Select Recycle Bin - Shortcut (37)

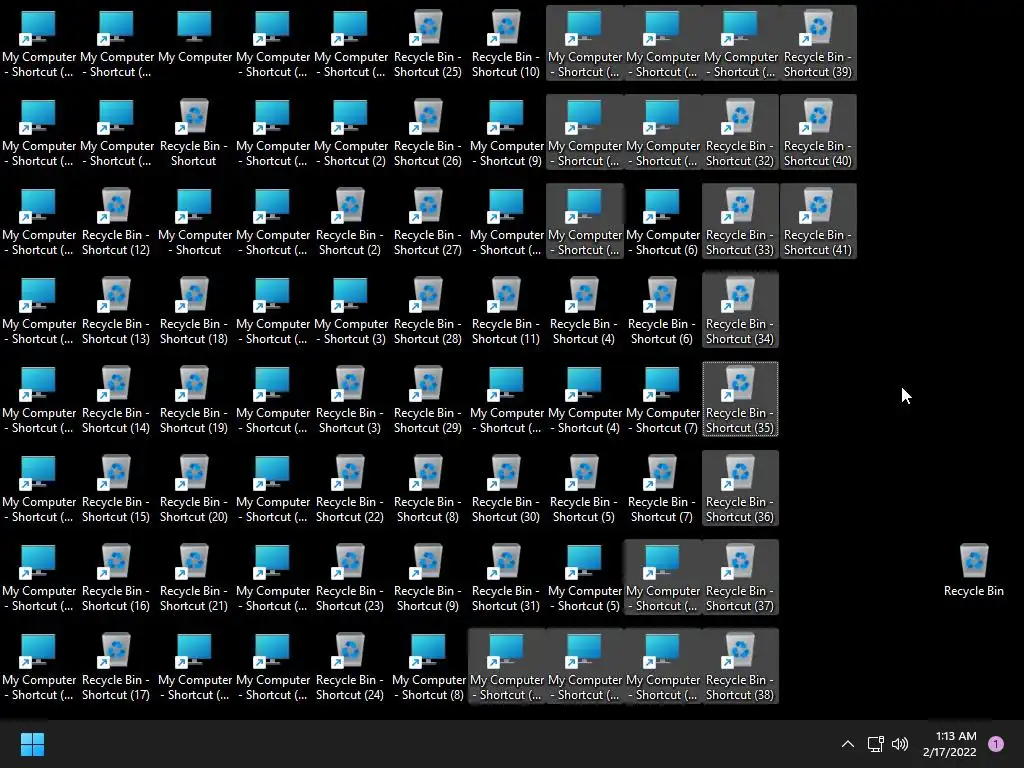(740, 578)
